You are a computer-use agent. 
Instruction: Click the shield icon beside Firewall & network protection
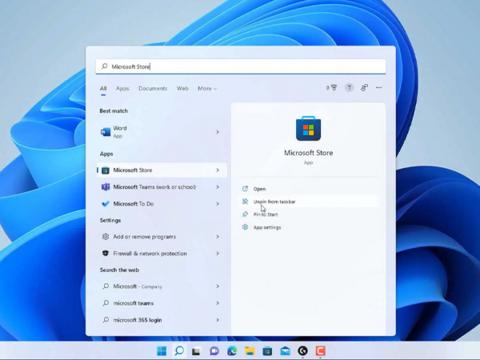[x=105, y=253]
